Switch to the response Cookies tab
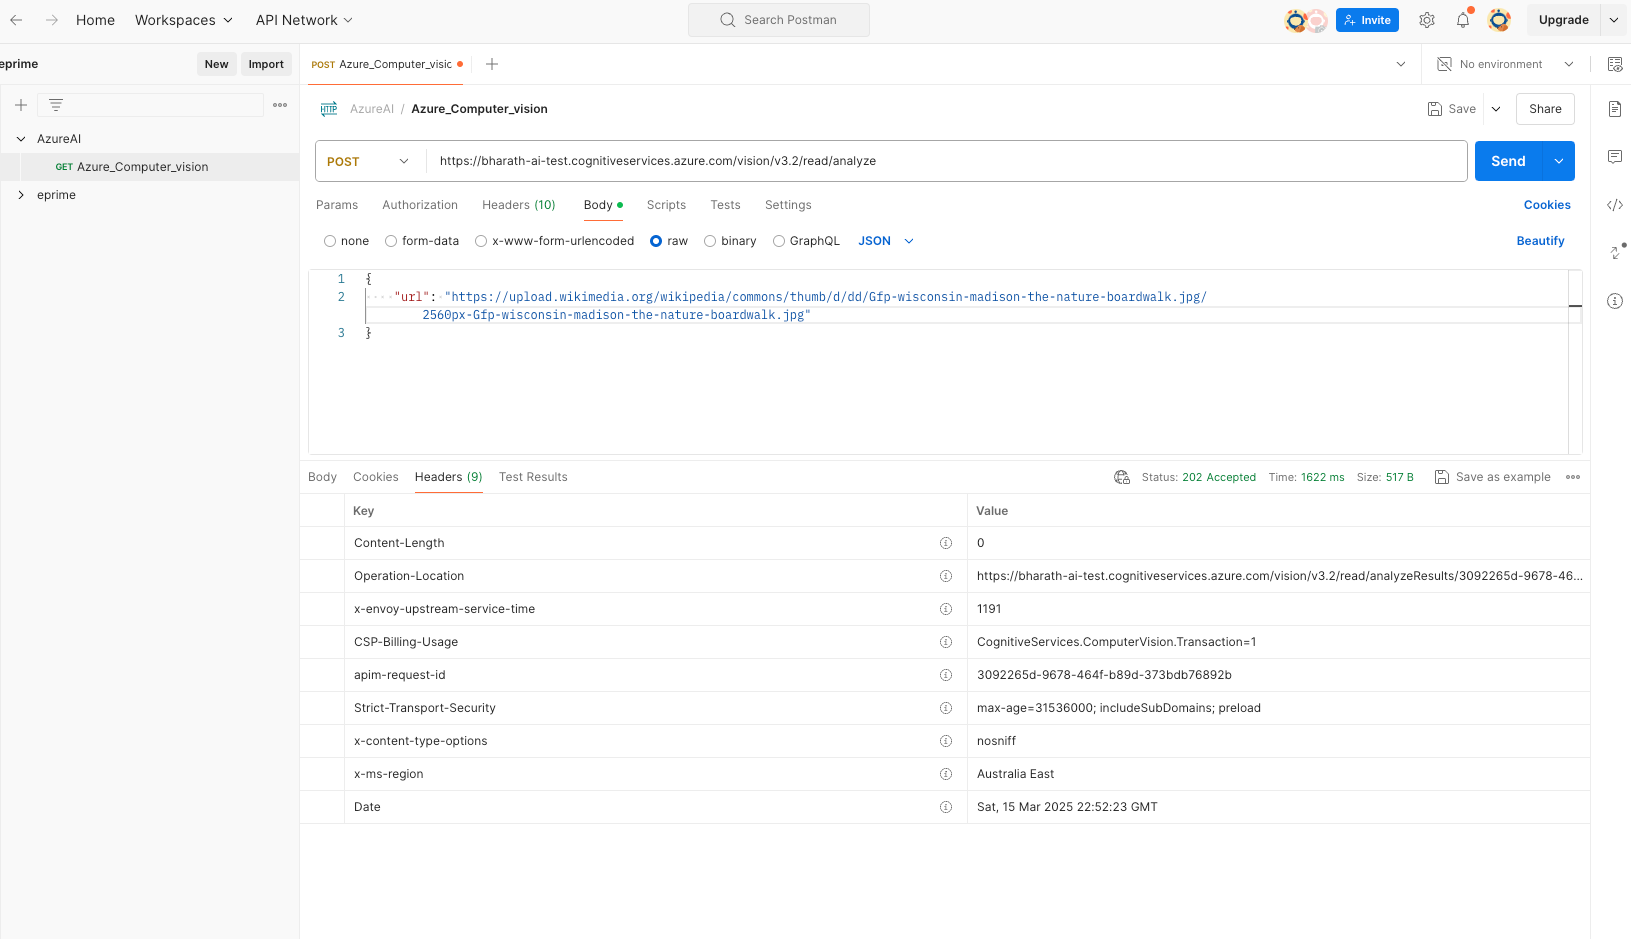The image size is (1631, 939). [376, 477]
